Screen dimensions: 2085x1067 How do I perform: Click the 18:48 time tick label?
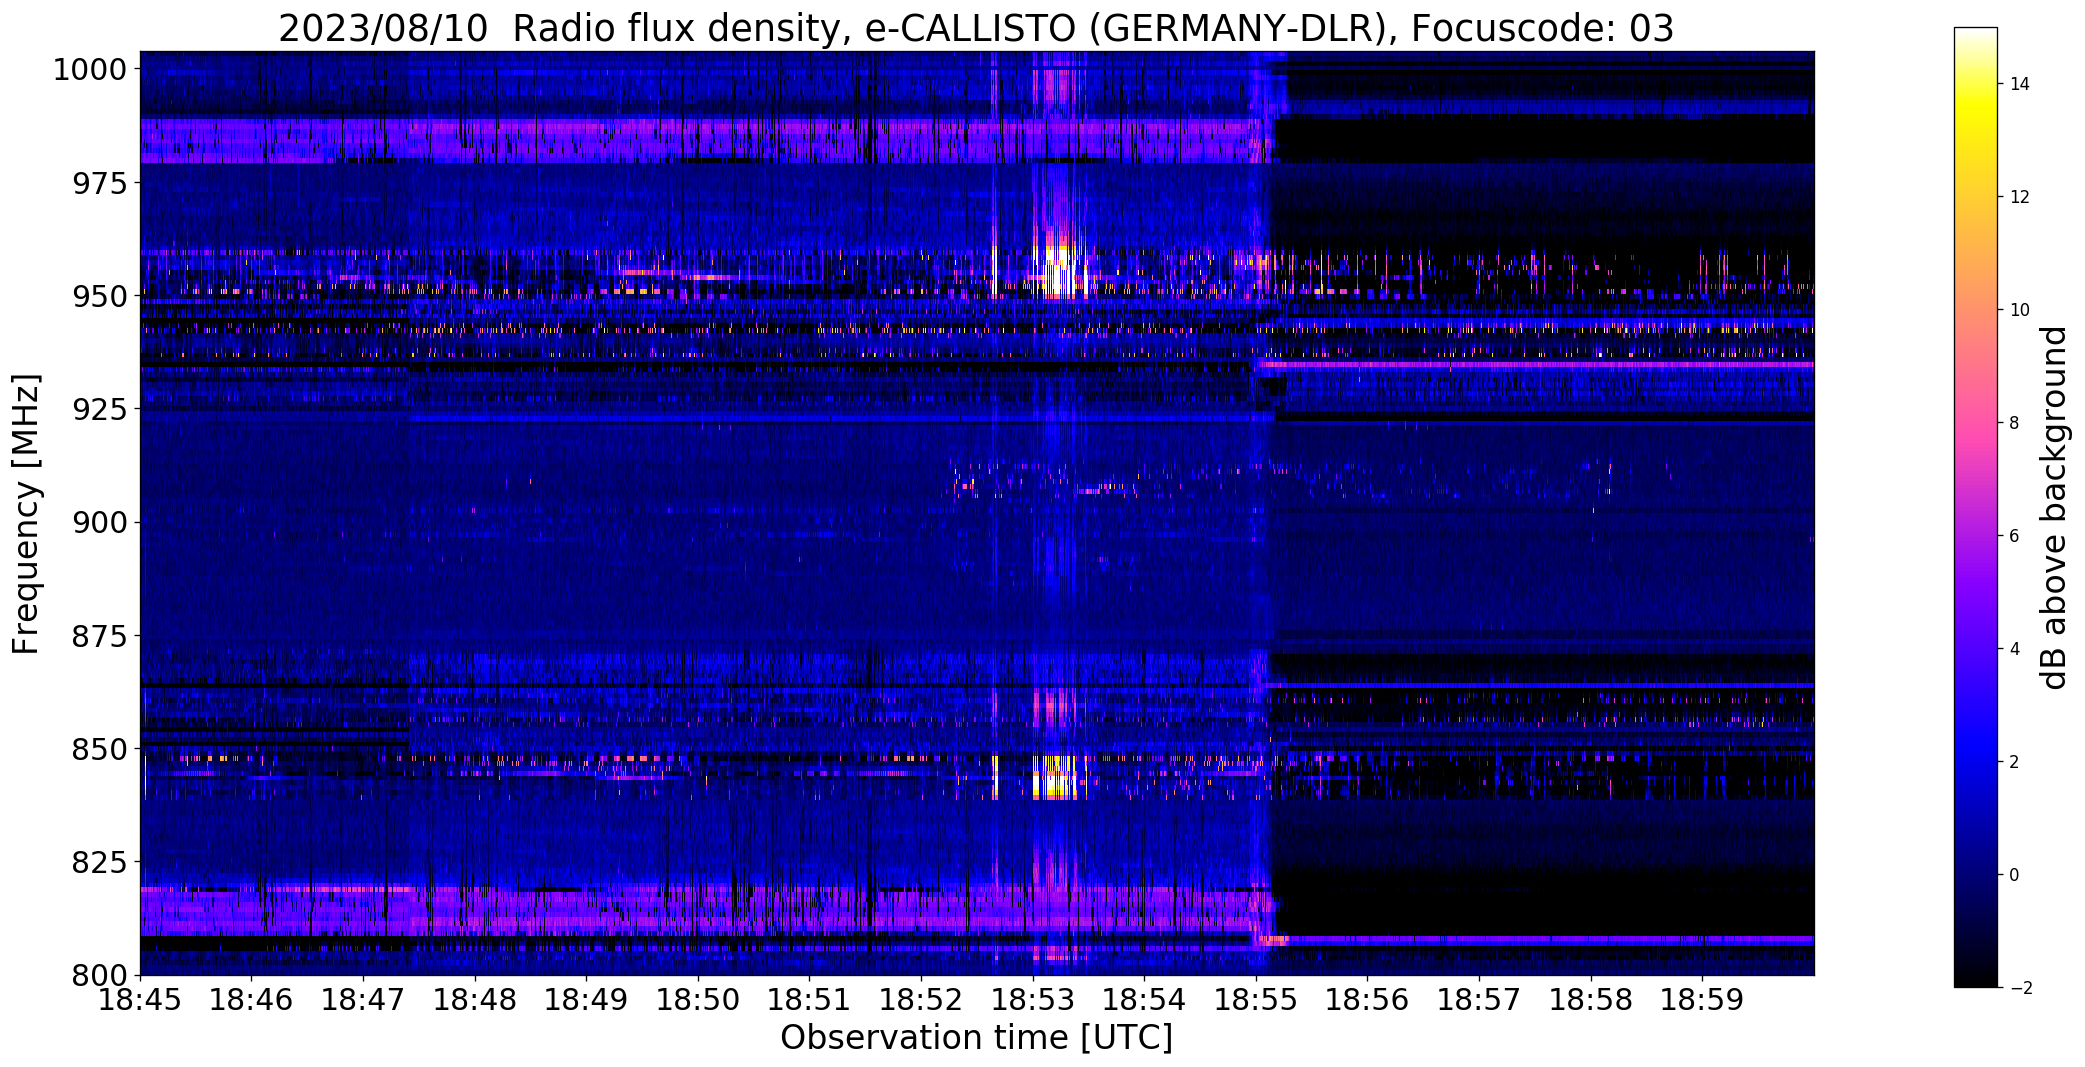click(475, 1000)
